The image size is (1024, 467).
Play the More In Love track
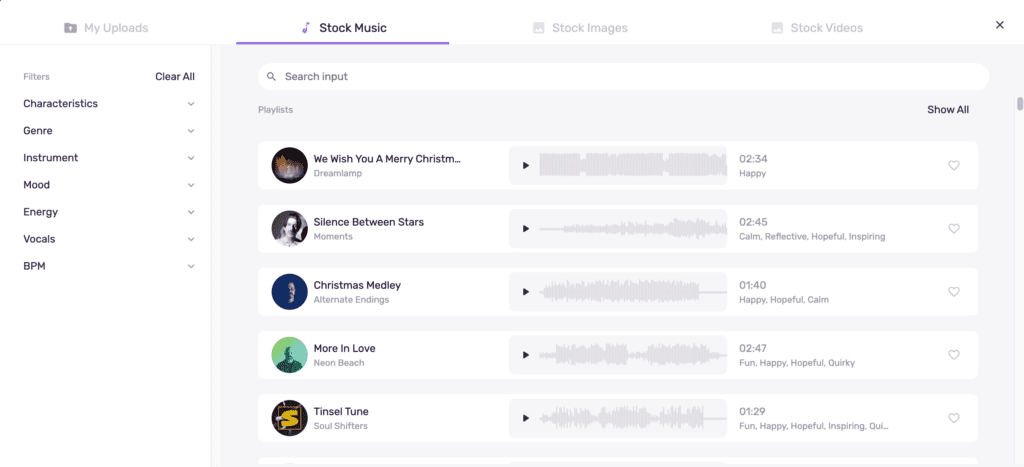[526, 355]
